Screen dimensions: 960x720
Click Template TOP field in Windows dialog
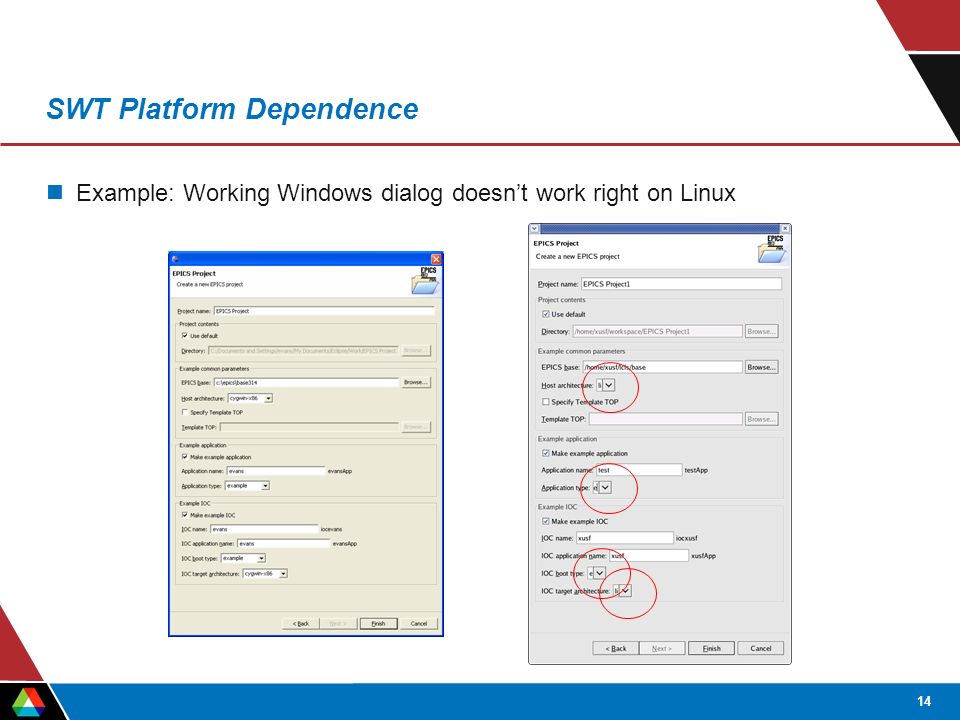309,427
